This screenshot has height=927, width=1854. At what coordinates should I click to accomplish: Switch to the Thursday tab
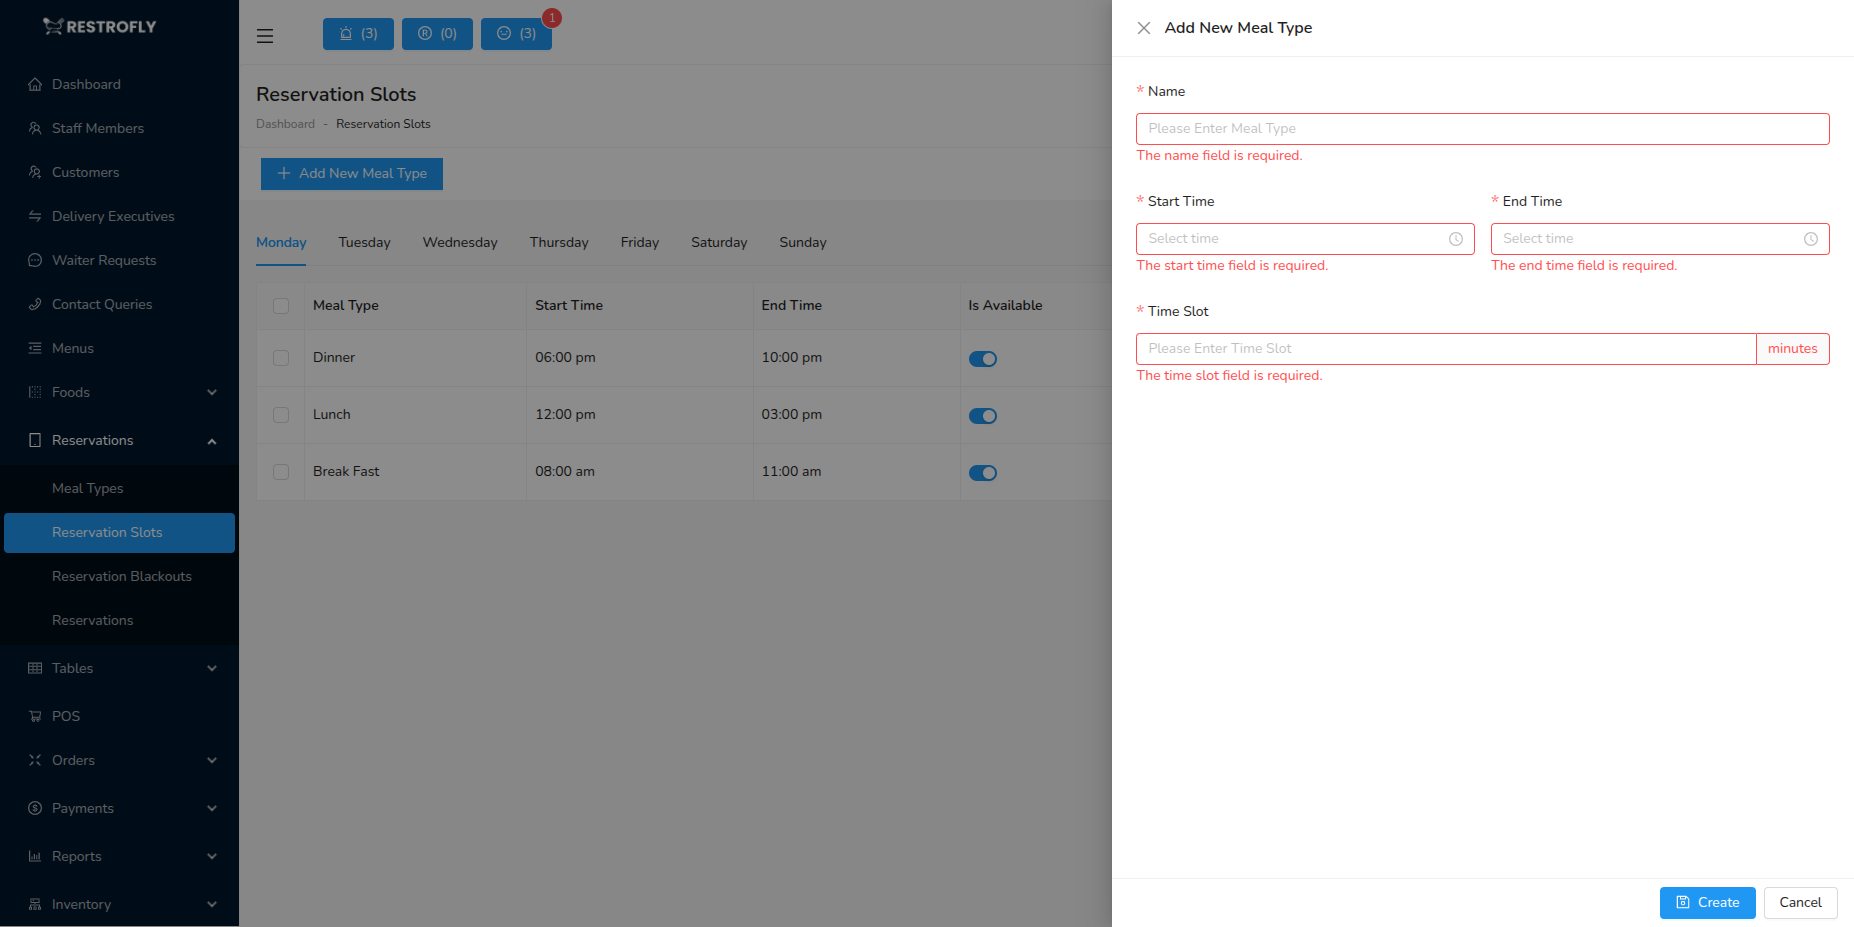[558, 242]
